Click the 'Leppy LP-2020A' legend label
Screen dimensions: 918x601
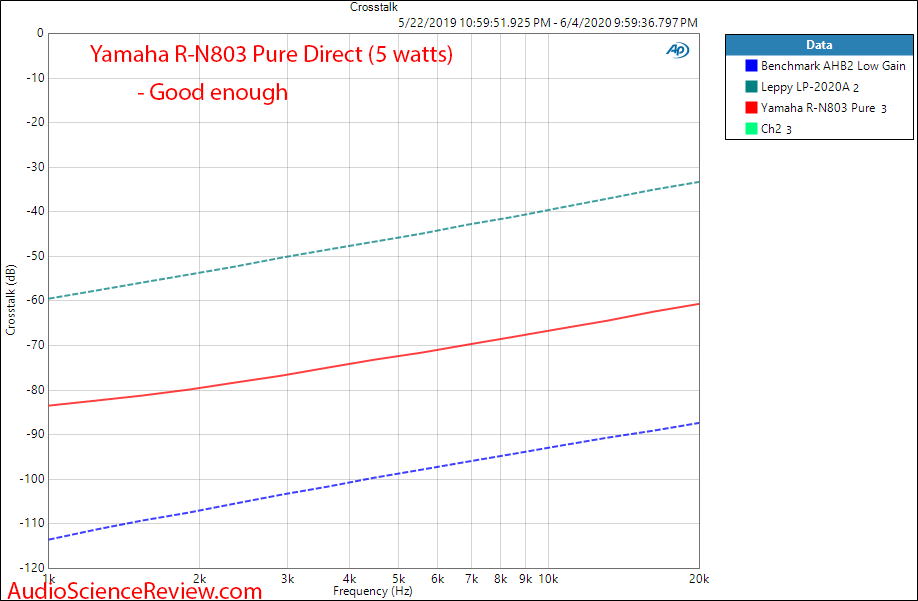tap(806, 87)
